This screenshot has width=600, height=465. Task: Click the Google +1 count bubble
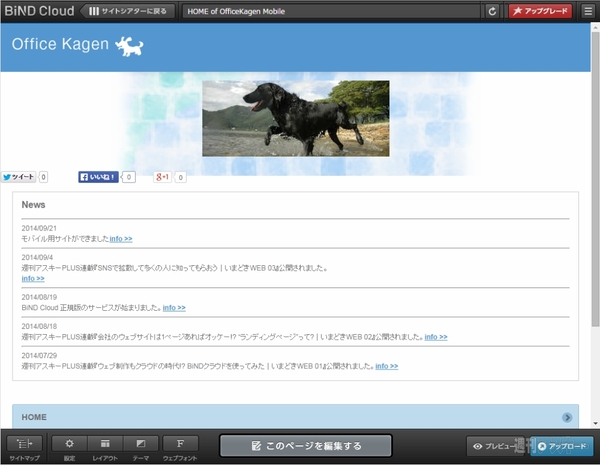[x=180, y=177]
